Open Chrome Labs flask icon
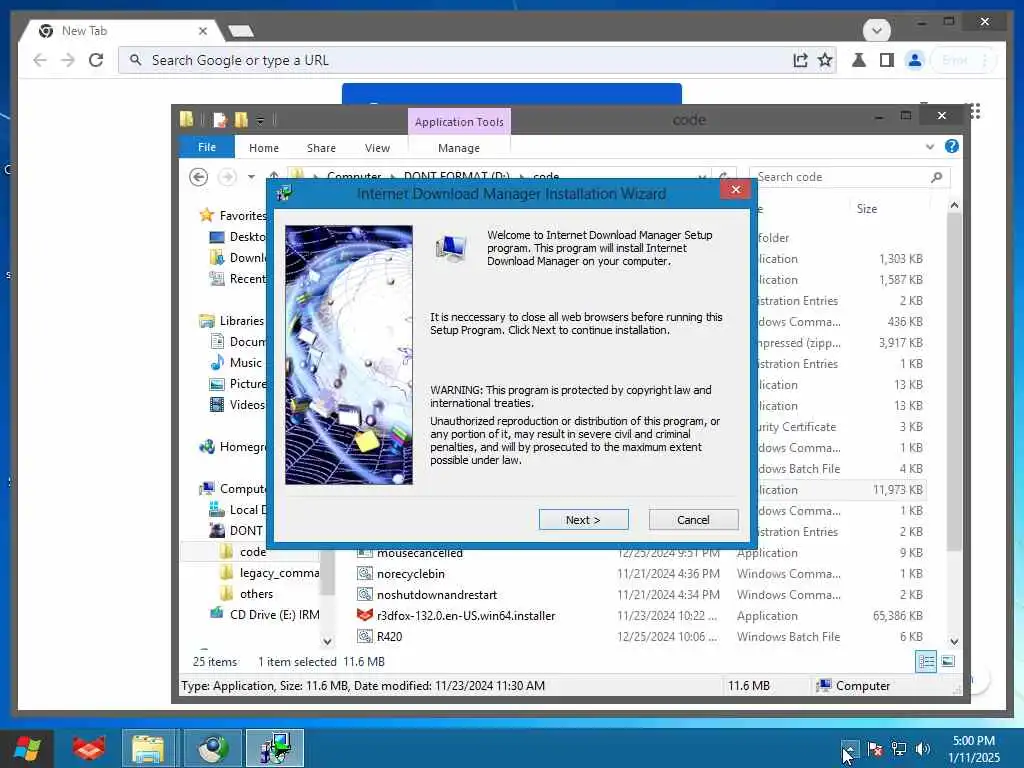Image resolution: width=1024 pixels, height=768 pixels. coord(859,60)
